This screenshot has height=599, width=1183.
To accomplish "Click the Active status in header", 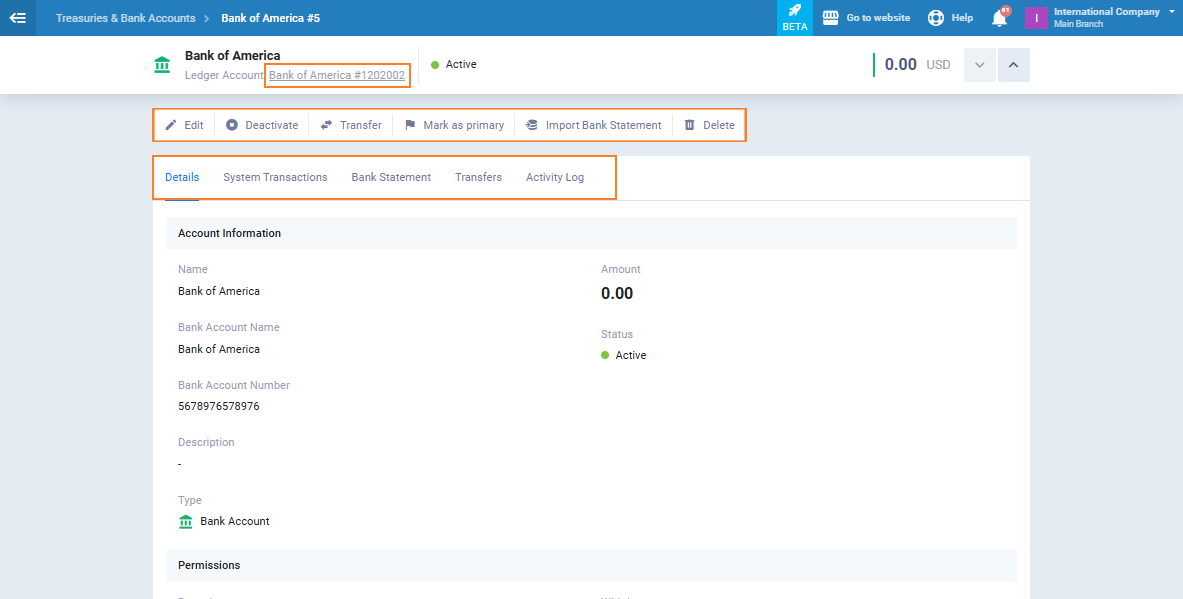I will coord(453,64).
